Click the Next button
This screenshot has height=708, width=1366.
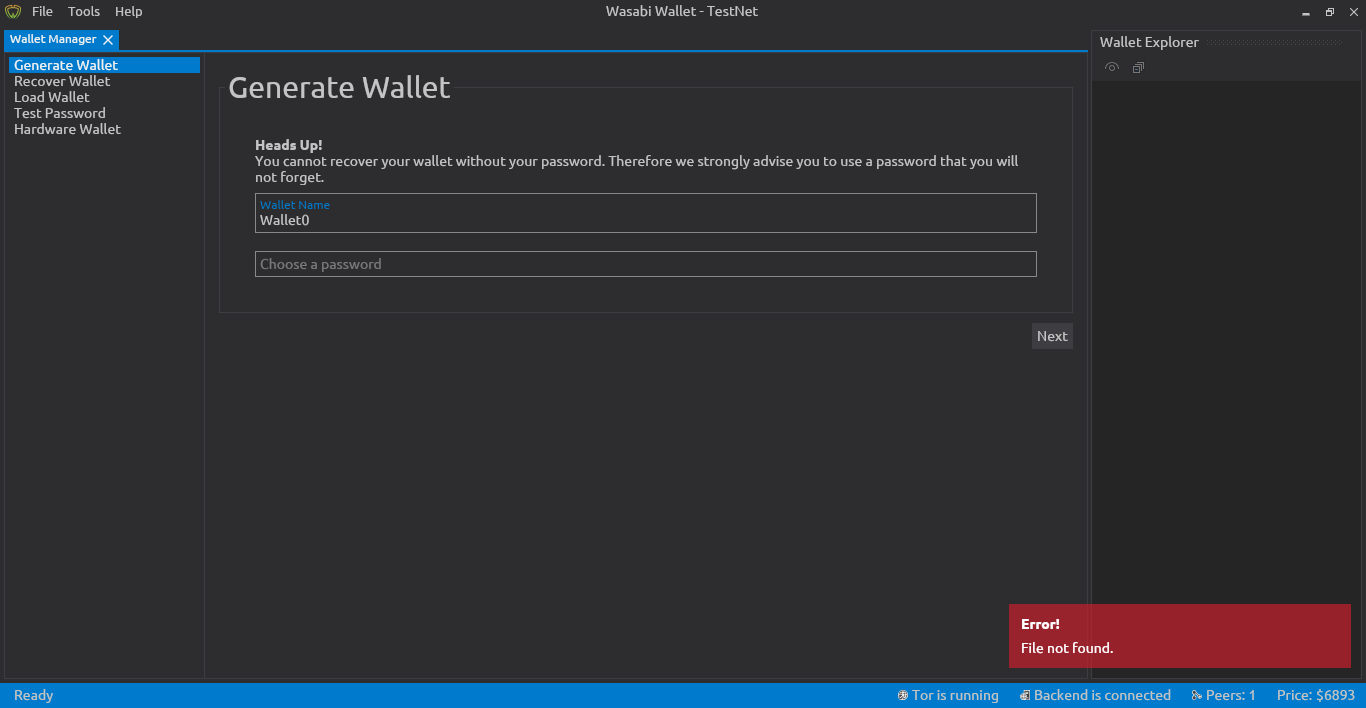pyautogui.click(x=1052, y=336)
